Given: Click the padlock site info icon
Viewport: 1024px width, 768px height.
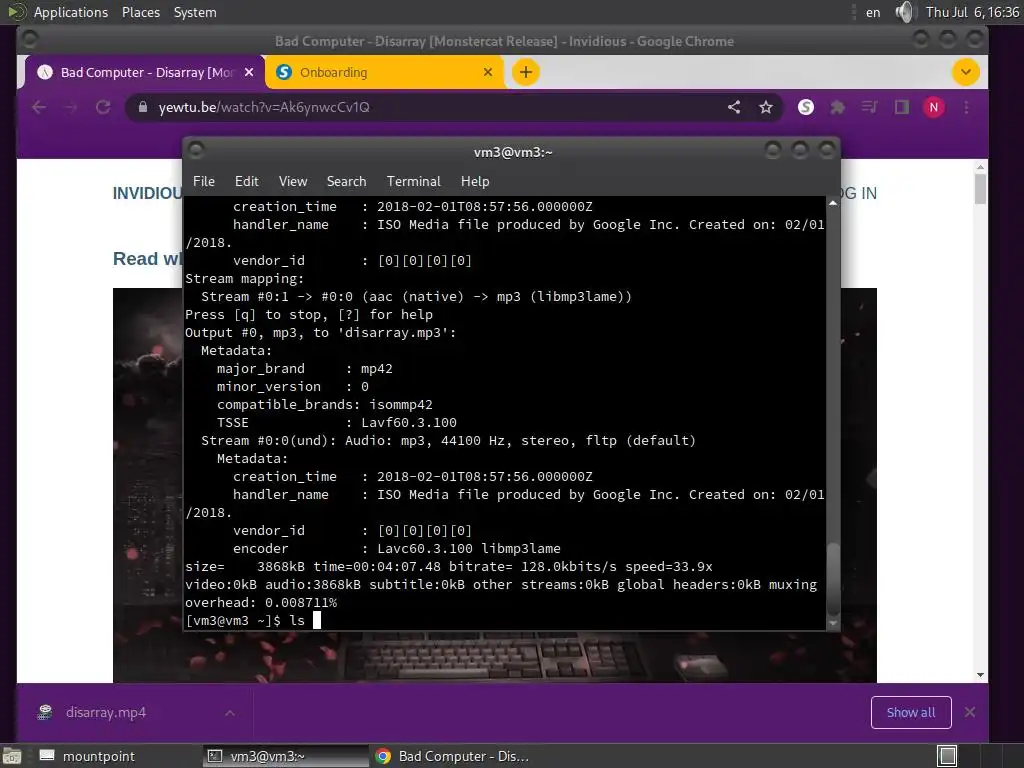Looking at the screenshot, I should (x=143, y=107).
